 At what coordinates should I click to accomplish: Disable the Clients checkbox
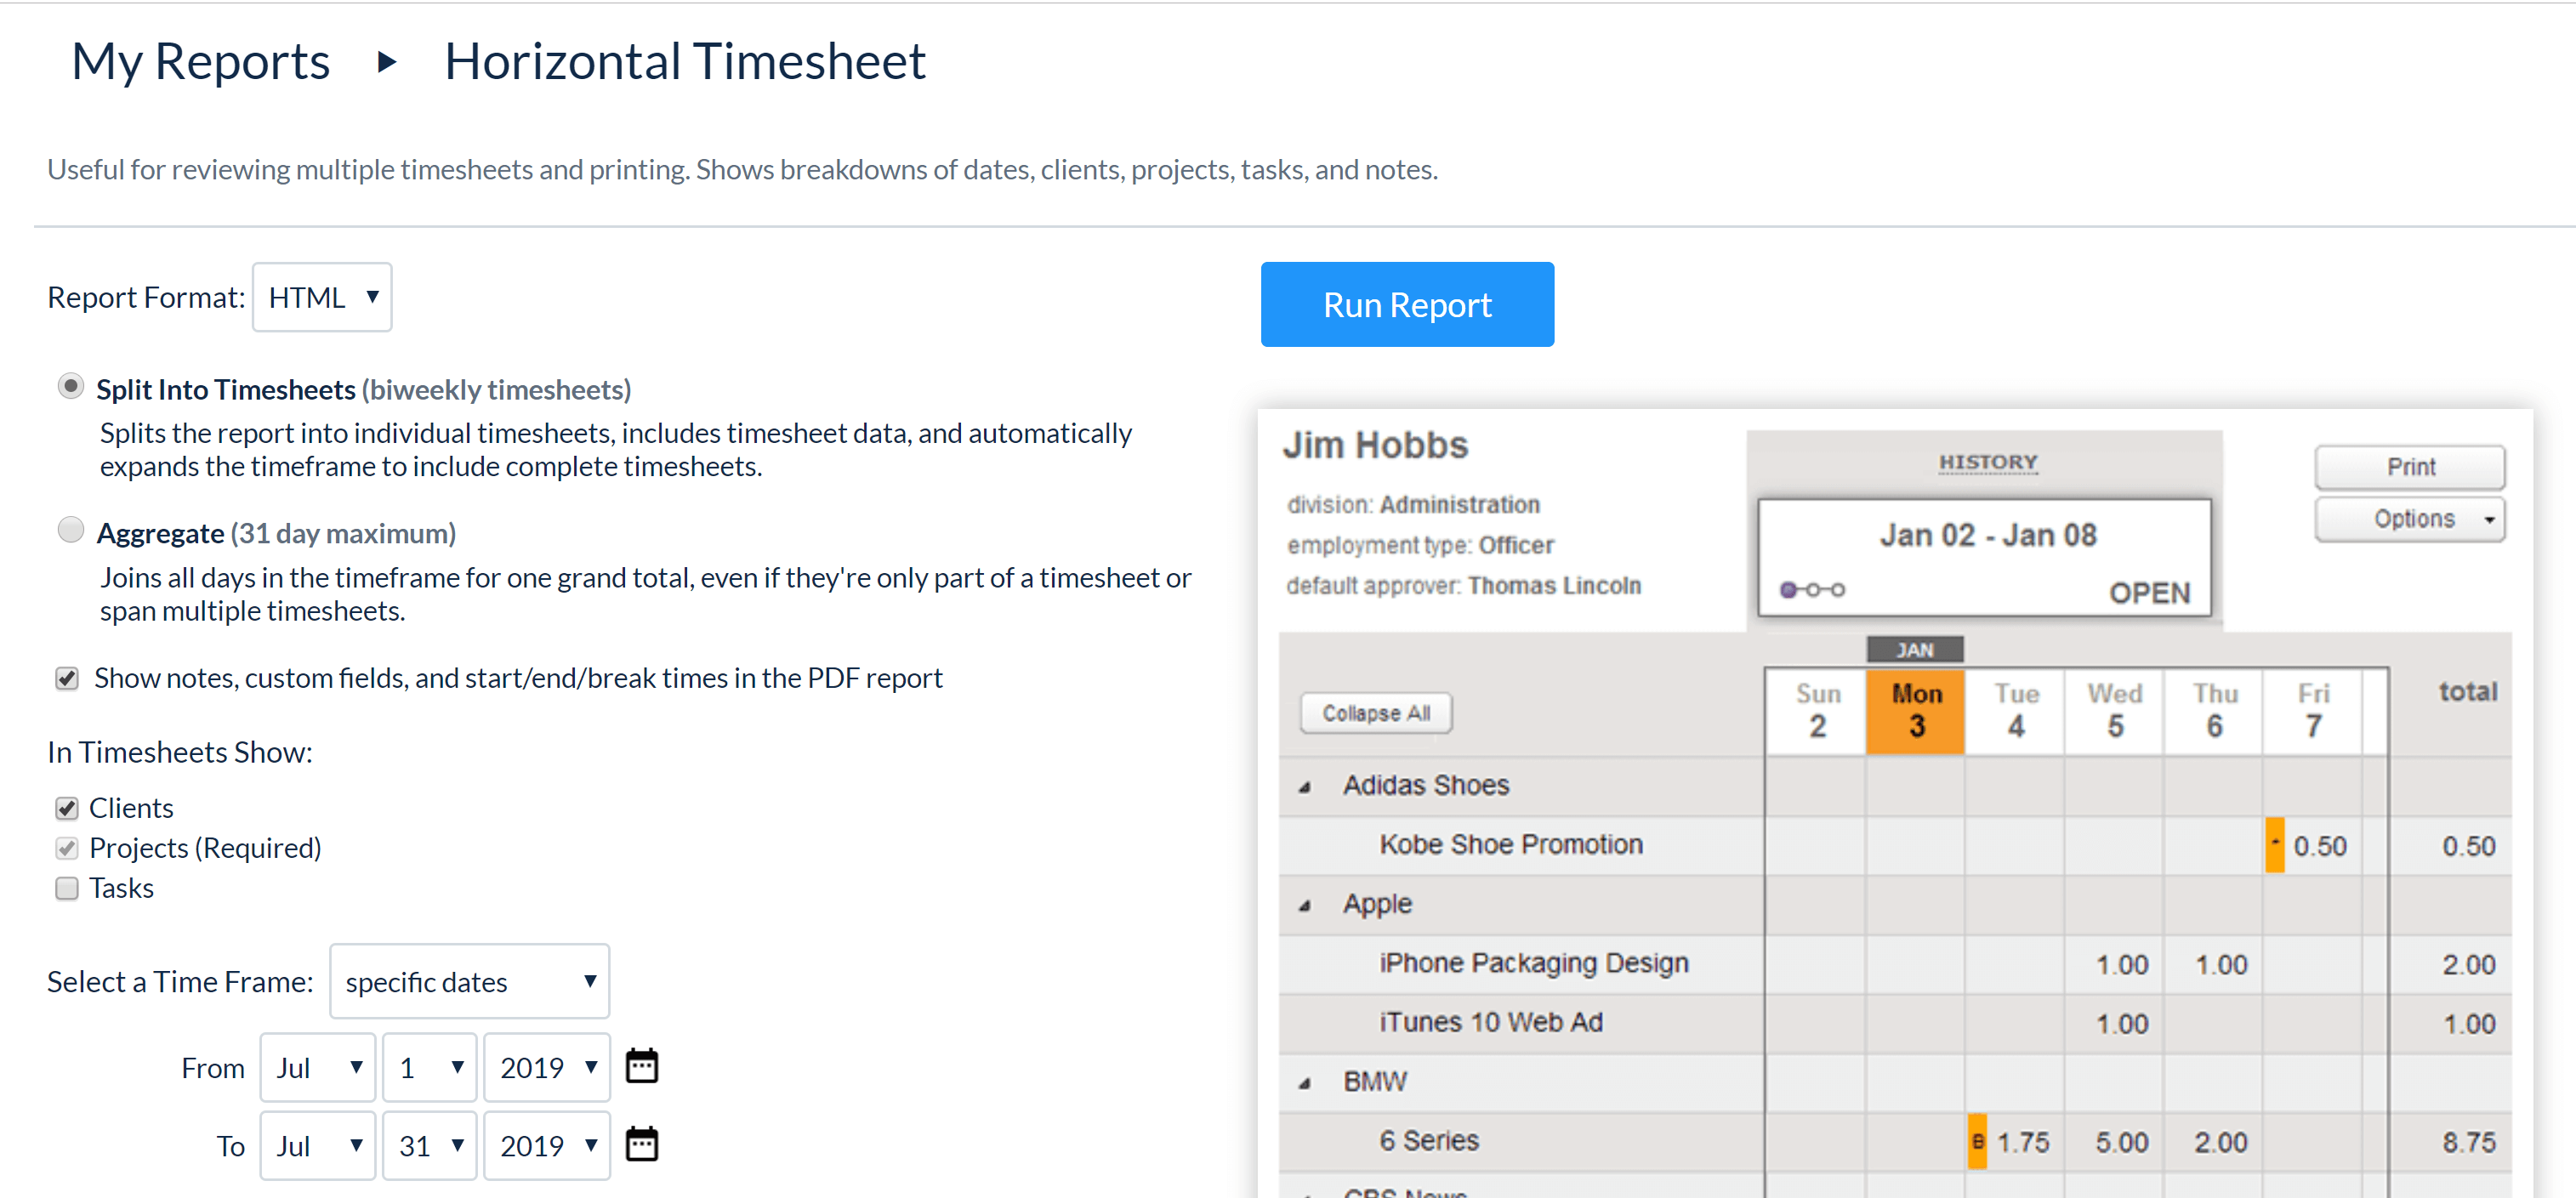click(x=66, y=808)
